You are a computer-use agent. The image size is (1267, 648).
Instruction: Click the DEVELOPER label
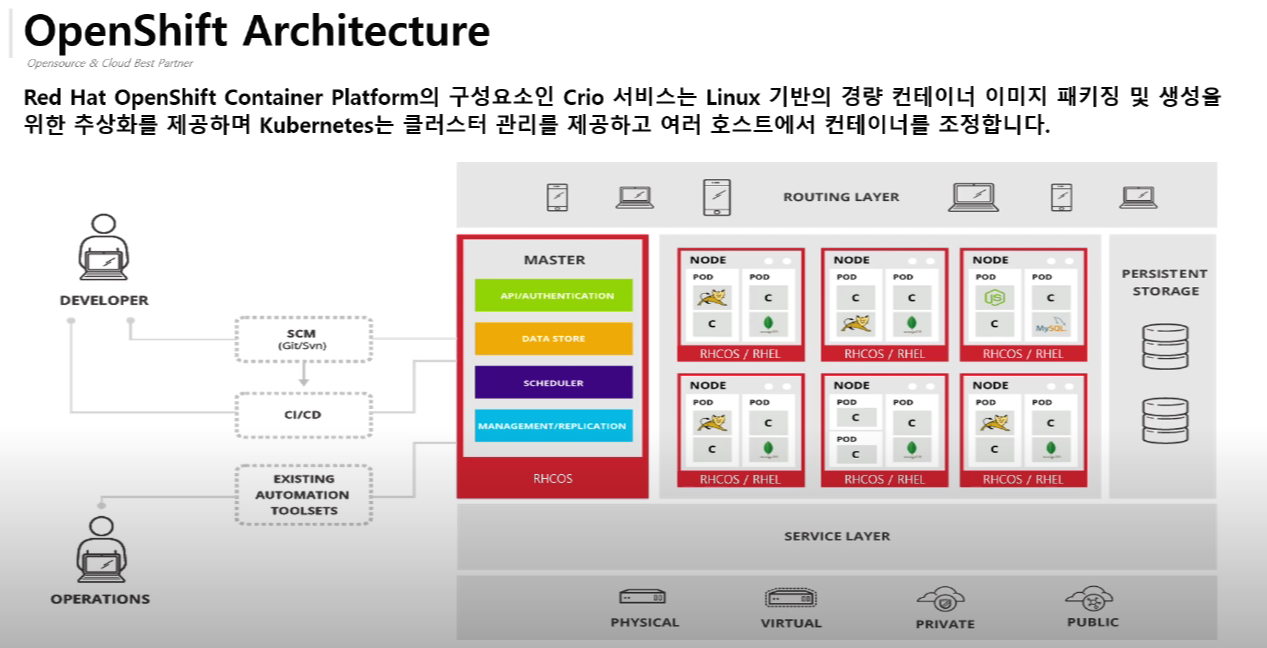[x=104, y=300]
